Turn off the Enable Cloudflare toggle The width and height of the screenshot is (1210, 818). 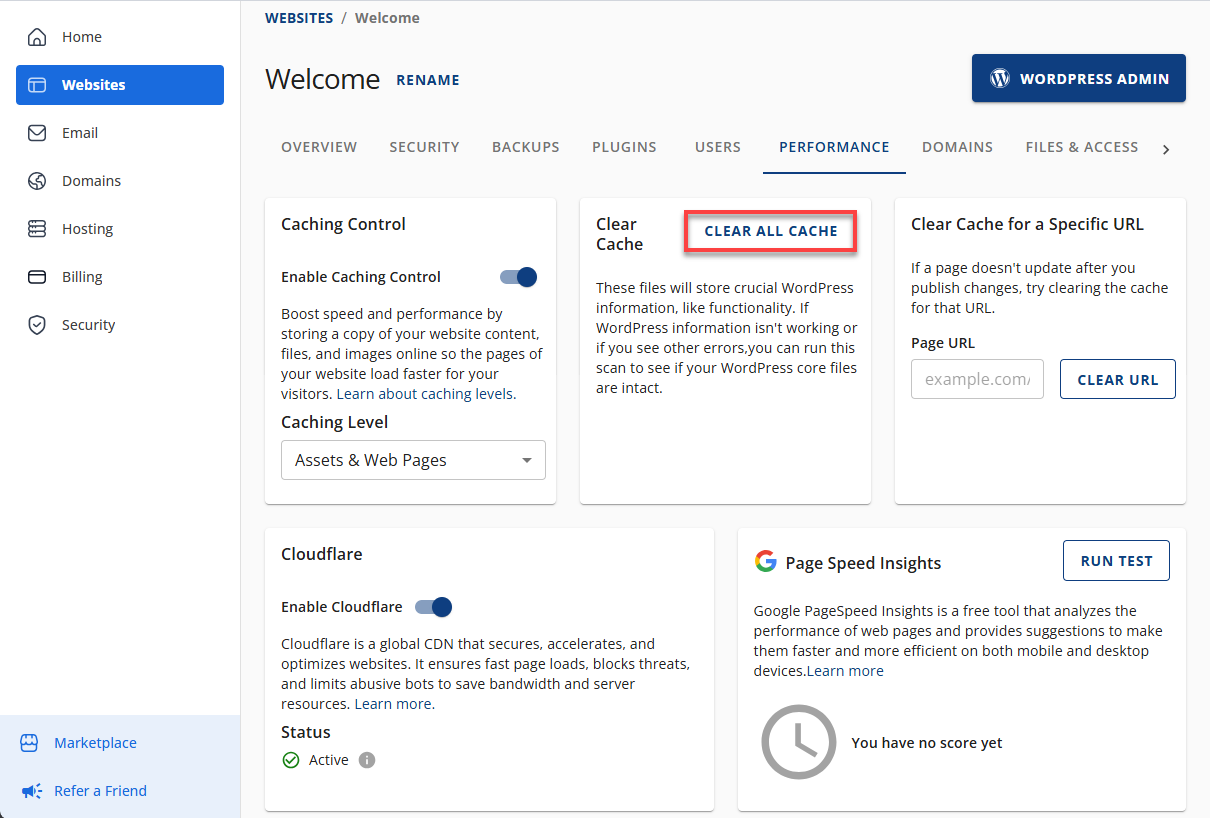[x=434, y=607]
